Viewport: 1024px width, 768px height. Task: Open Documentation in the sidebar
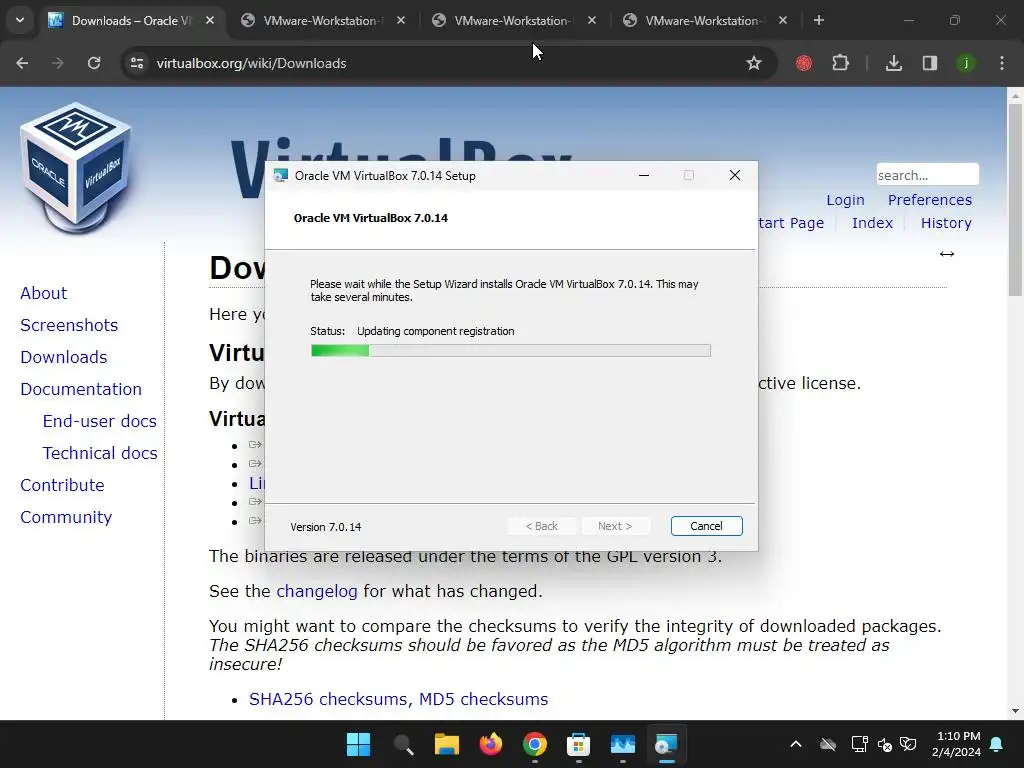81,389
